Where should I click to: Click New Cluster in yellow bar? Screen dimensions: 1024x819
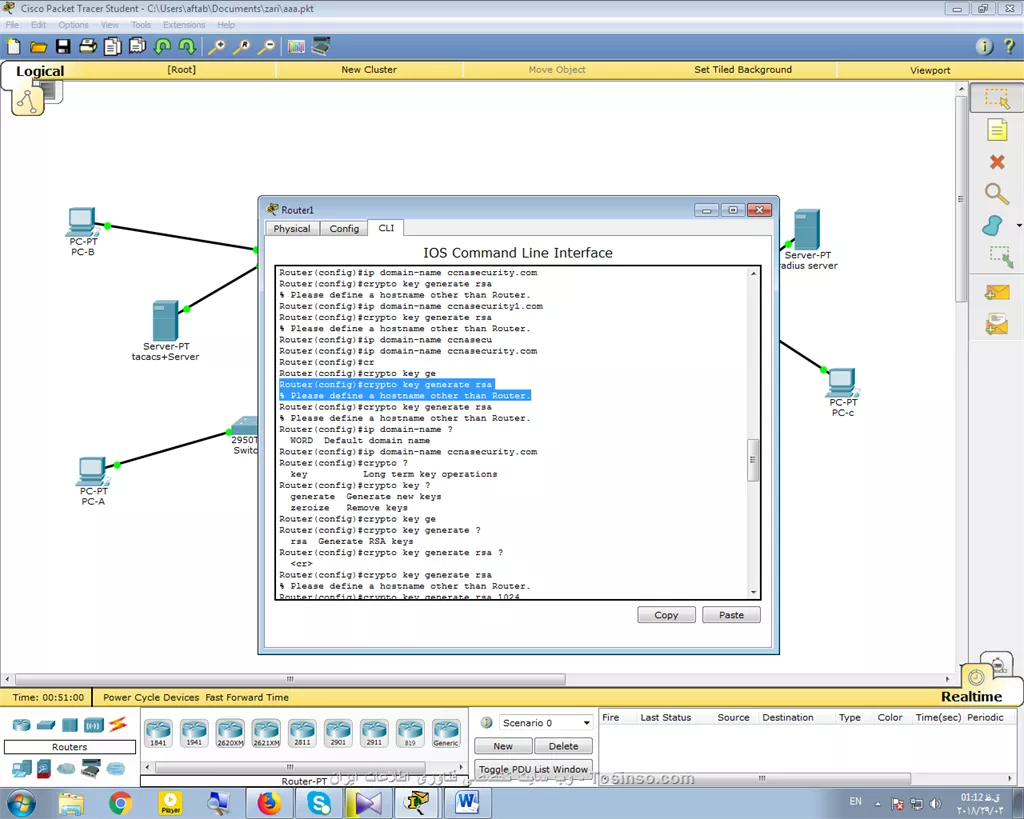click(x=369, y=69)
